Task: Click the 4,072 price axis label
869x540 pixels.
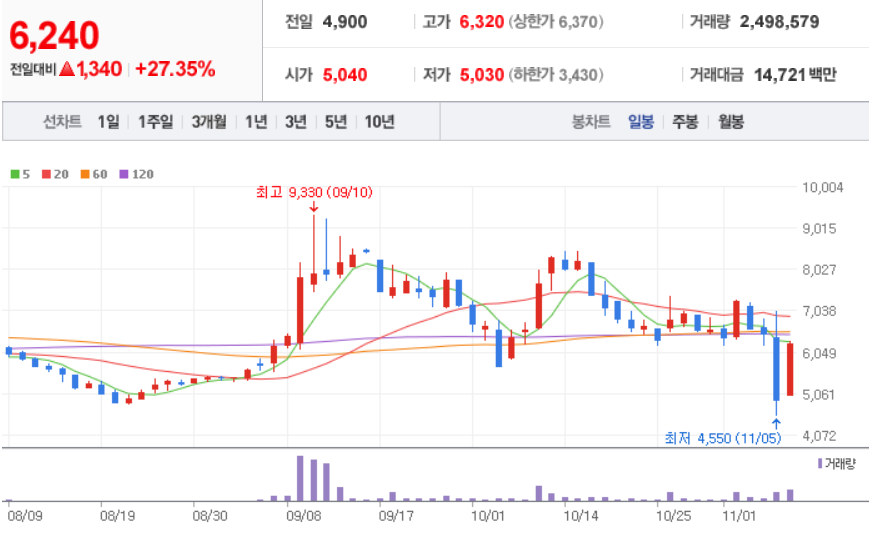Action: click(x=819, y=436)
